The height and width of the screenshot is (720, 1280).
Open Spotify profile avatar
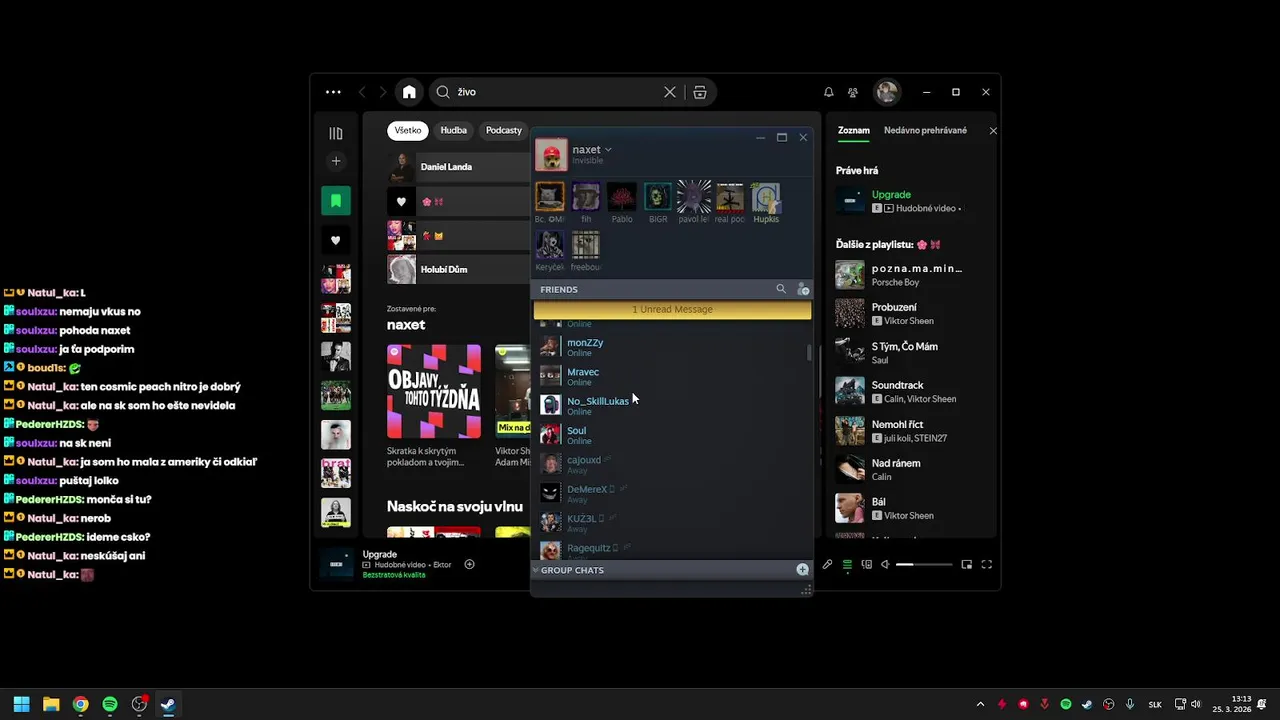[x=887, y=92]
